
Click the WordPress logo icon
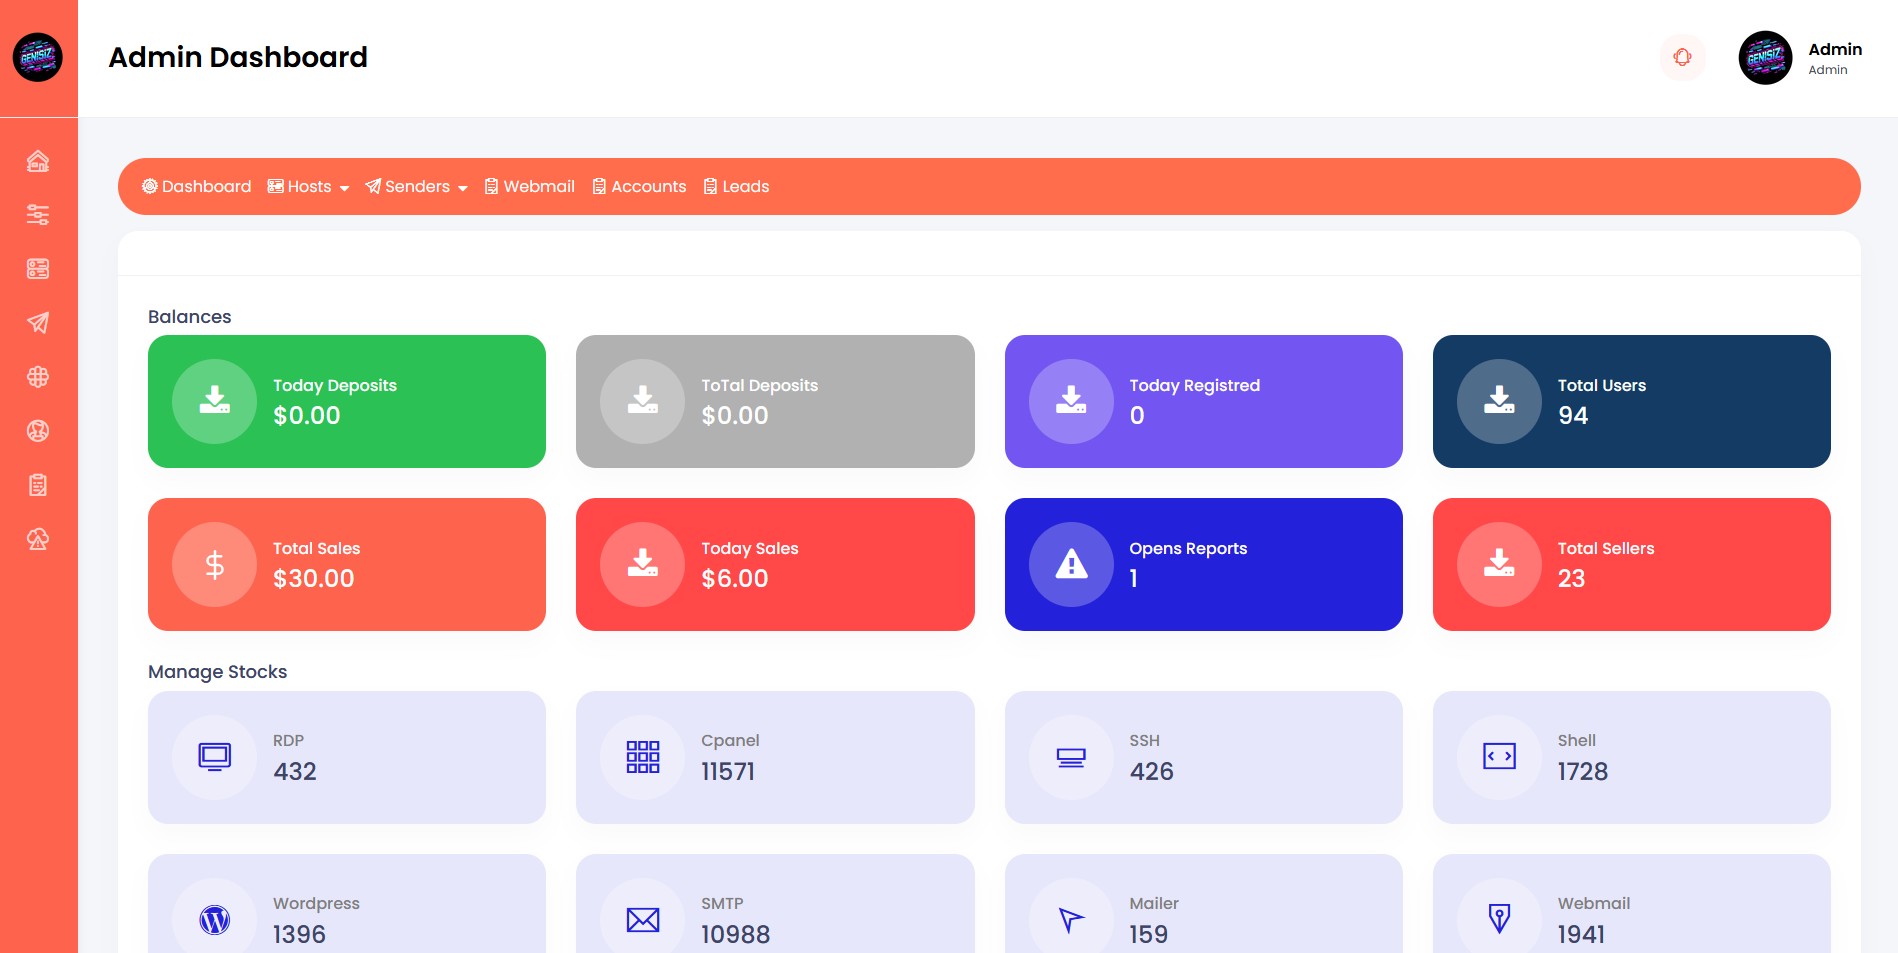pyautogui.click(x=214, y=919)
